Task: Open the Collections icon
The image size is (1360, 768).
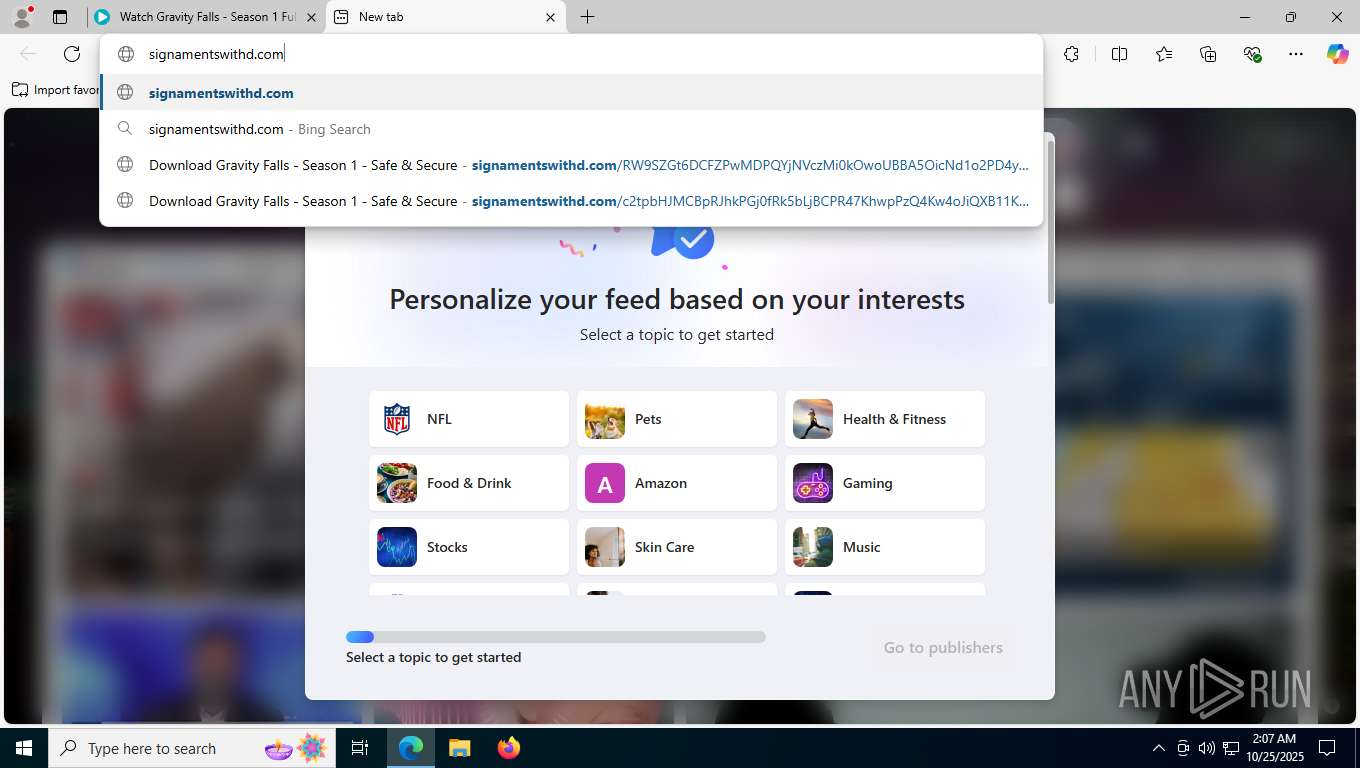Action: click(1208, 54)
